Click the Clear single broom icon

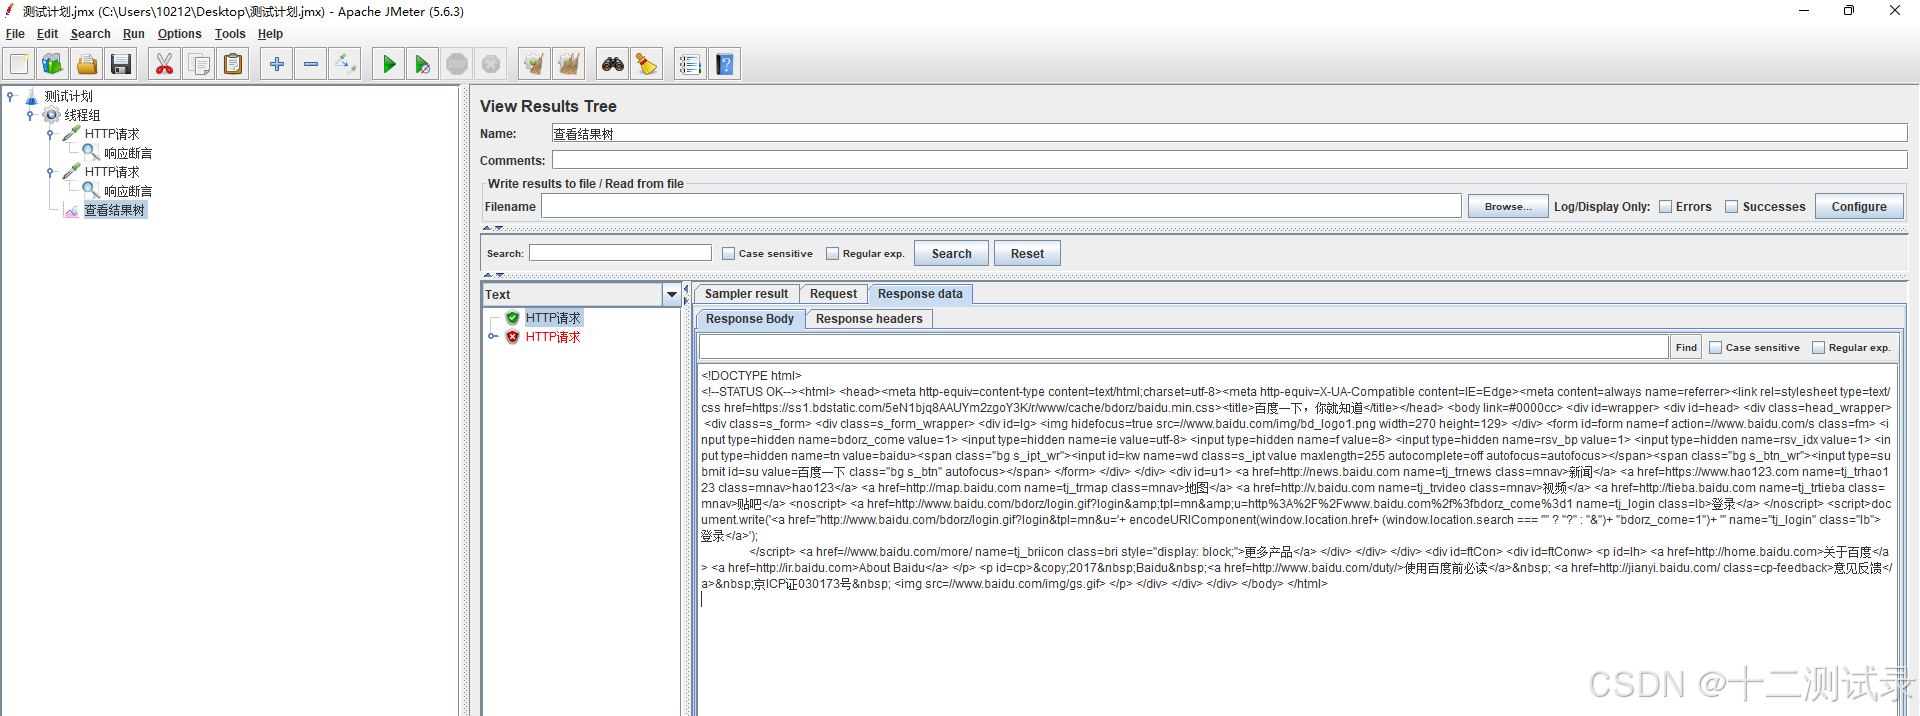pyautogui.click(x=535, y=64)
